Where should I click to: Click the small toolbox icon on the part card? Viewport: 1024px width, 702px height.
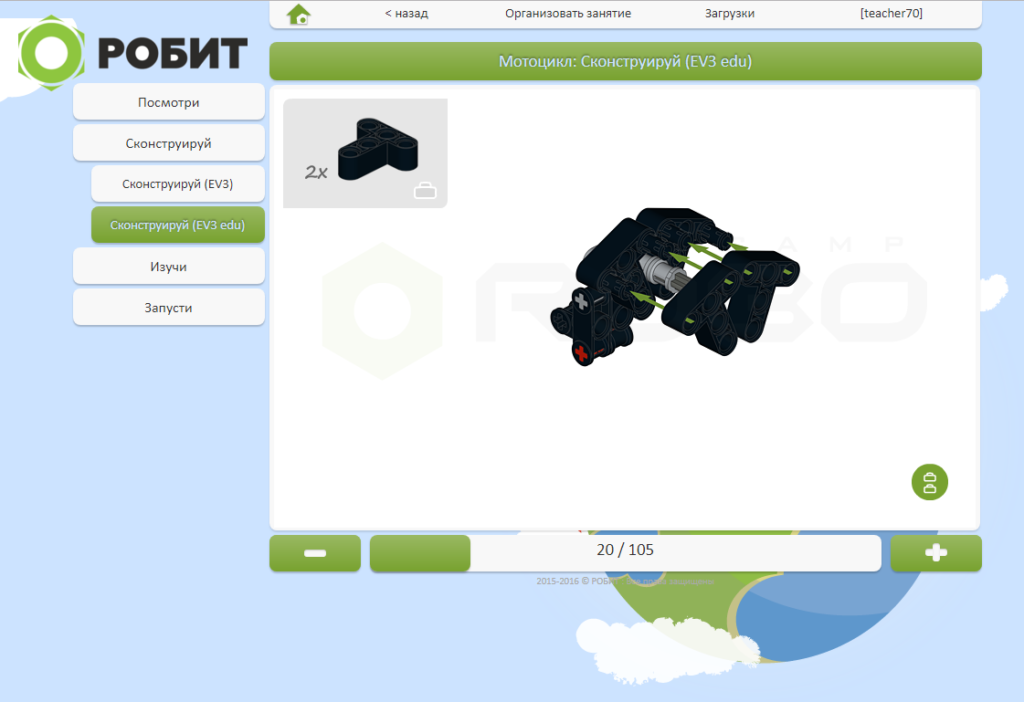pos(425,191)
